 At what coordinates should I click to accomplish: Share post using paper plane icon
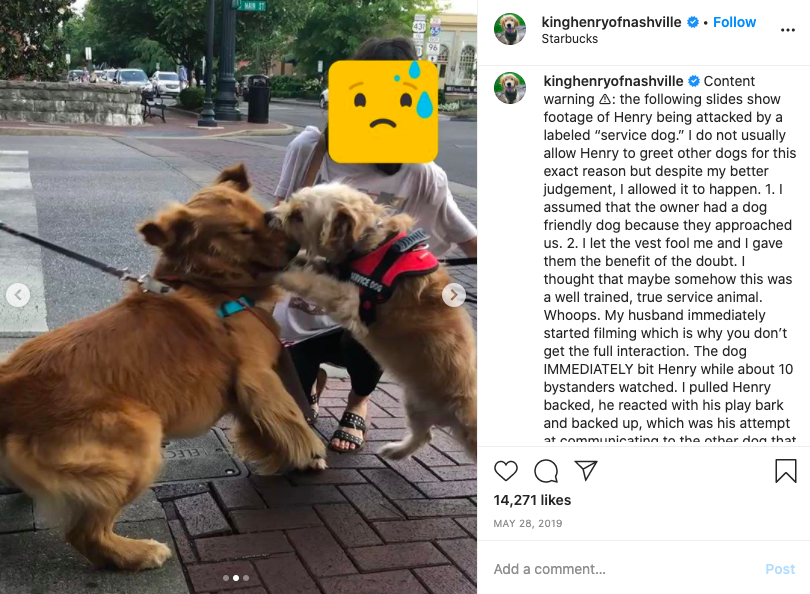point(586,470)
